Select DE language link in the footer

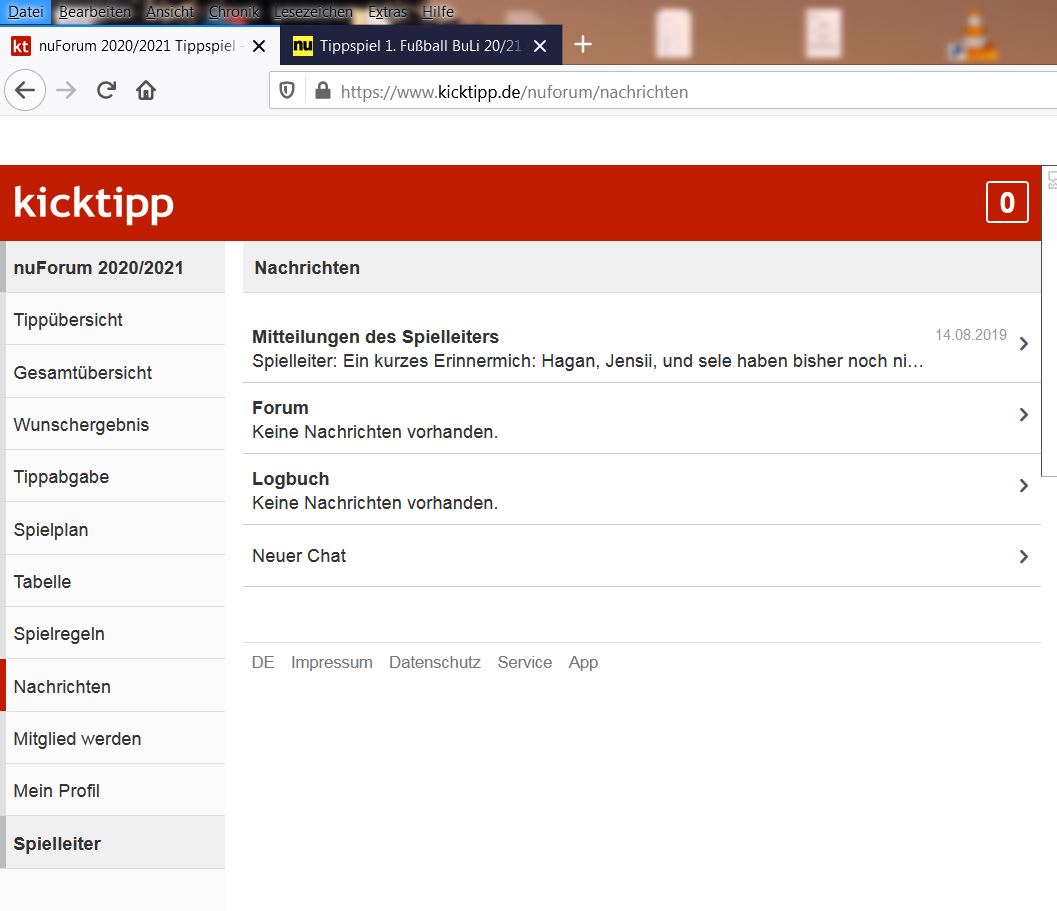point(263,662)
